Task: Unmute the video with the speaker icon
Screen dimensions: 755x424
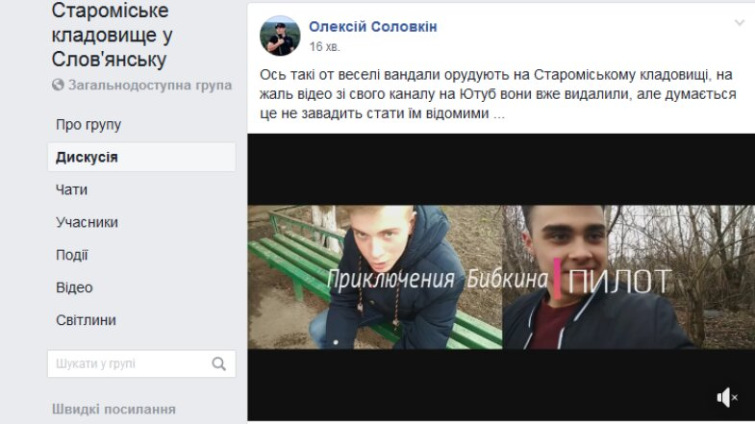Action: pos(727,398)
